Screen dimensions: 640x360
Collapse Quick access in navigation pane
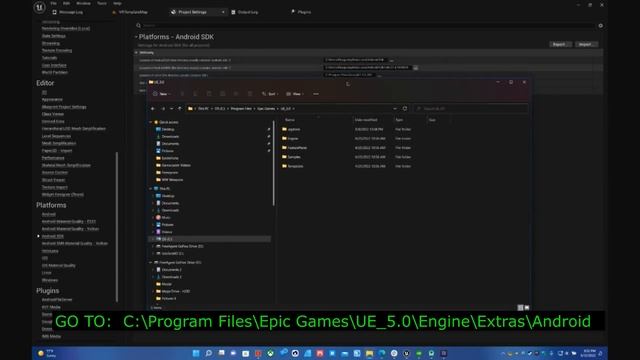click(151, 122)
